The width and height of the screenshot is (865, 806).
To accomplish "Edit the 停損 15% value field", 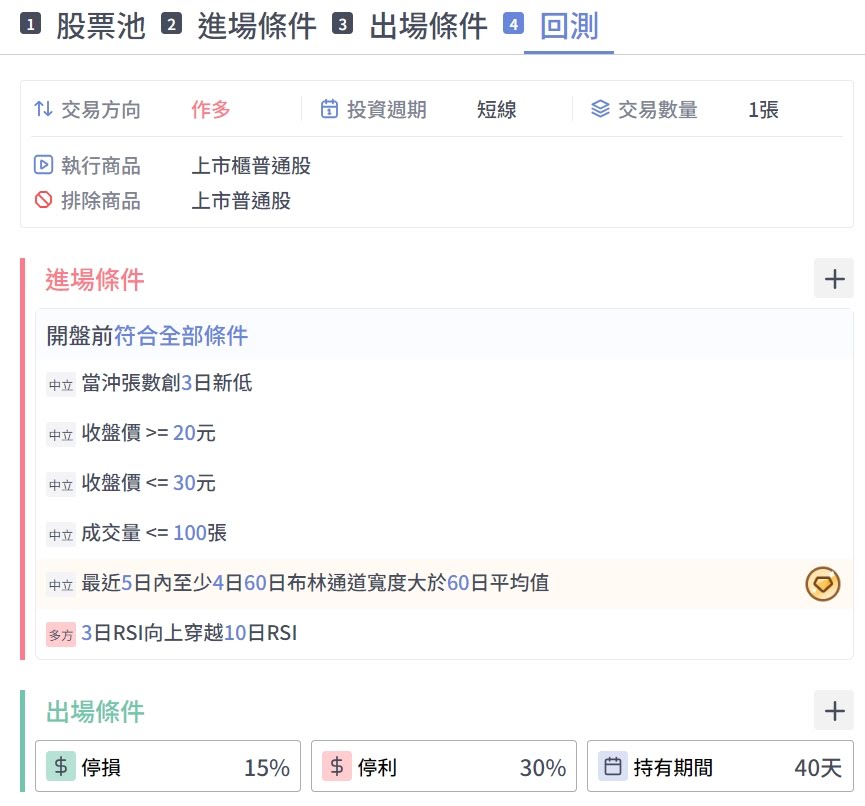I will coord(266,768).
